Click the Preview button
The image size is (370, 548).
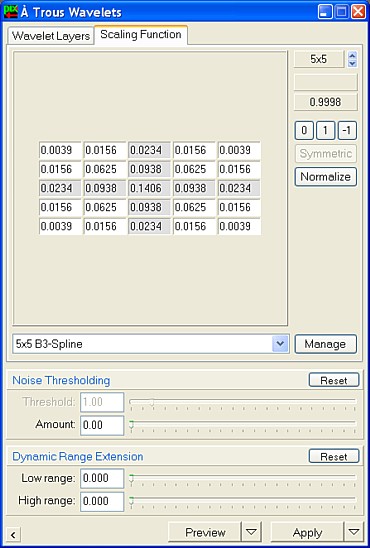pyautogui.click(x=205, y=532)
